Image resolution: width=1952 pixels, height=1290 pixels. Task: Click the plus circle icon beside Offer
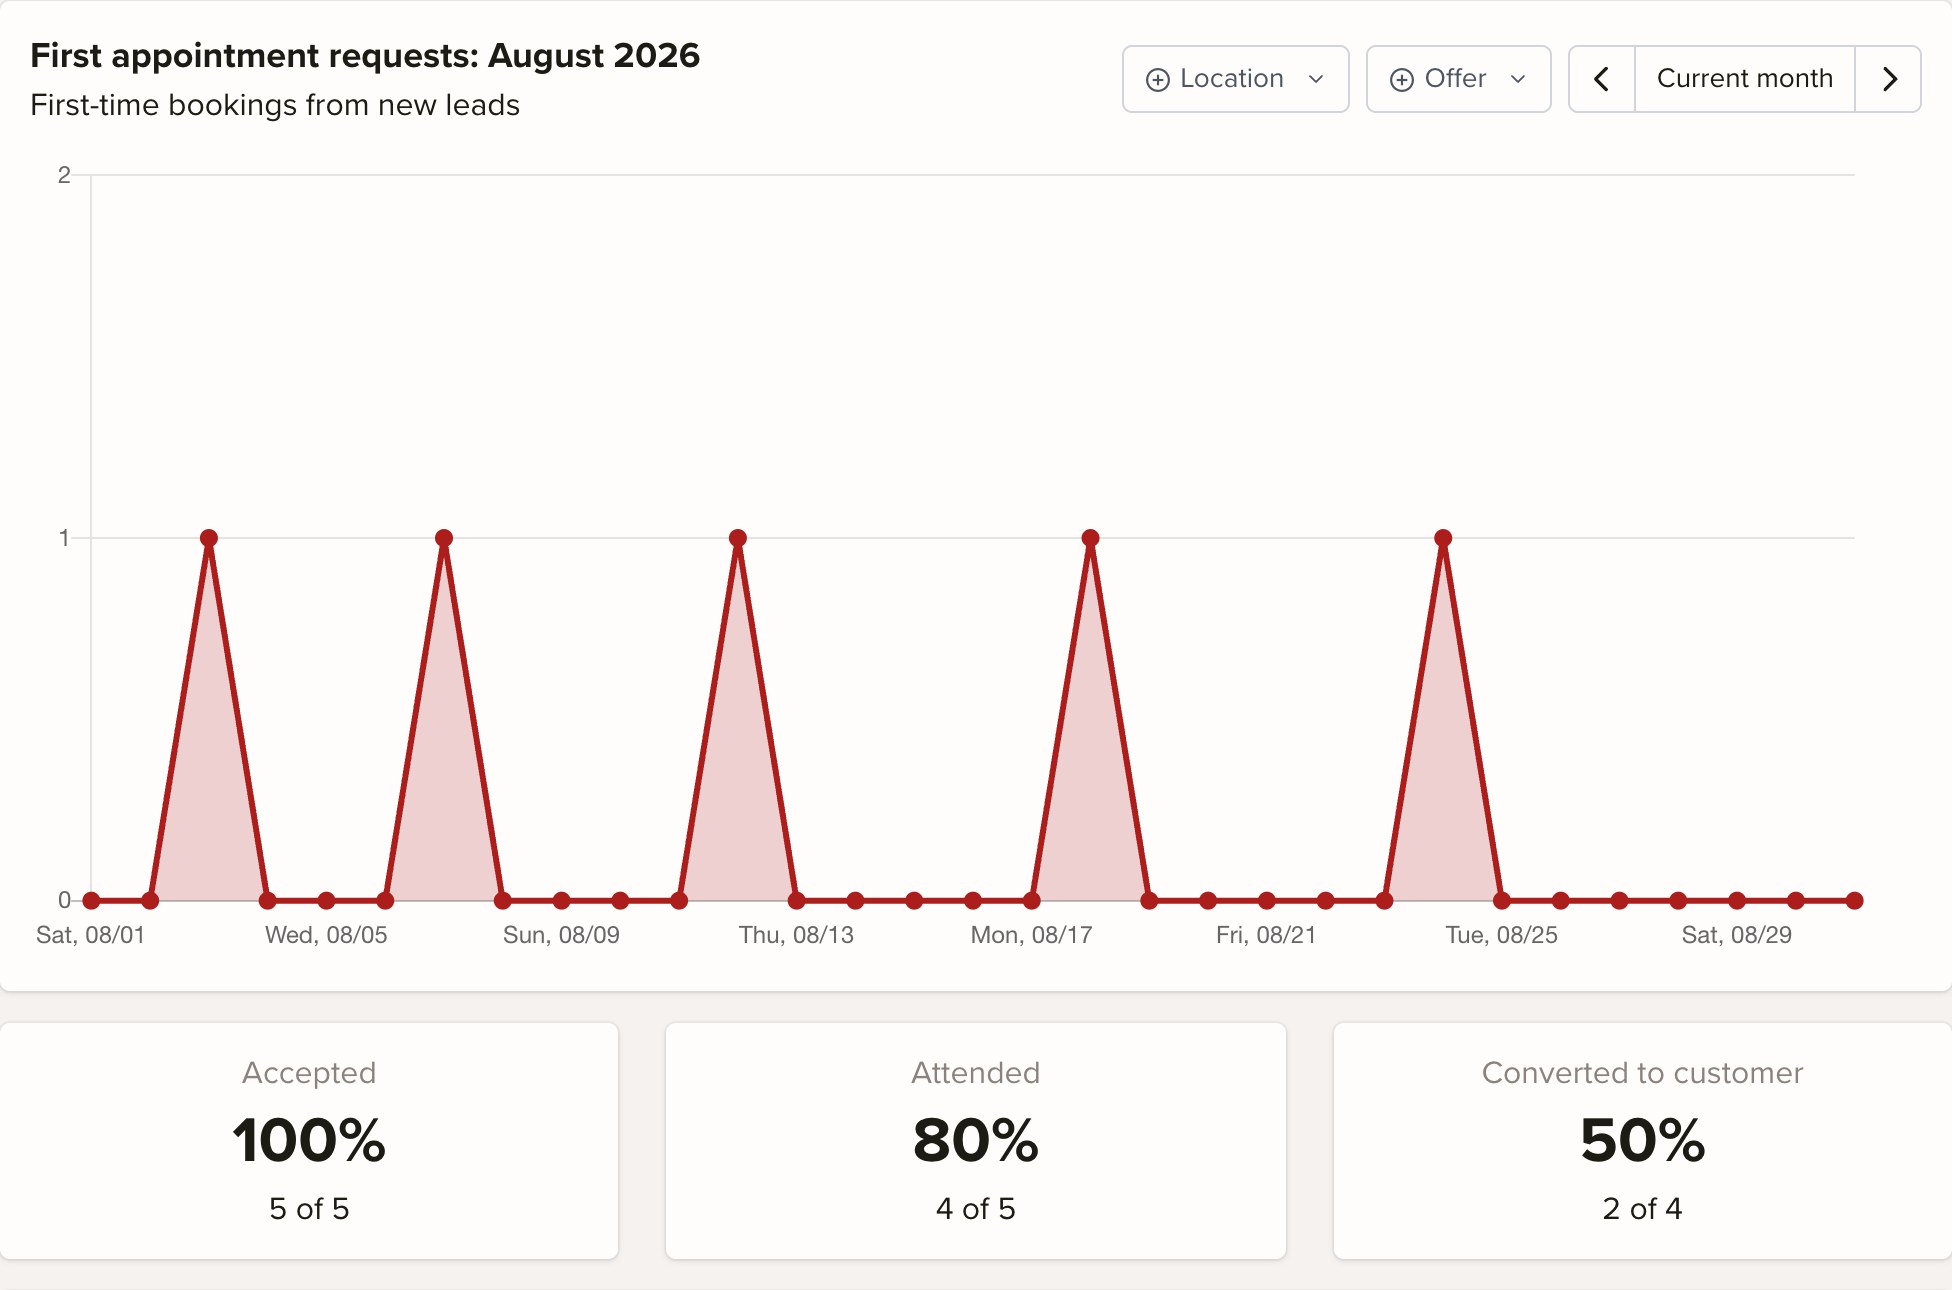(x=1402, y=80)
